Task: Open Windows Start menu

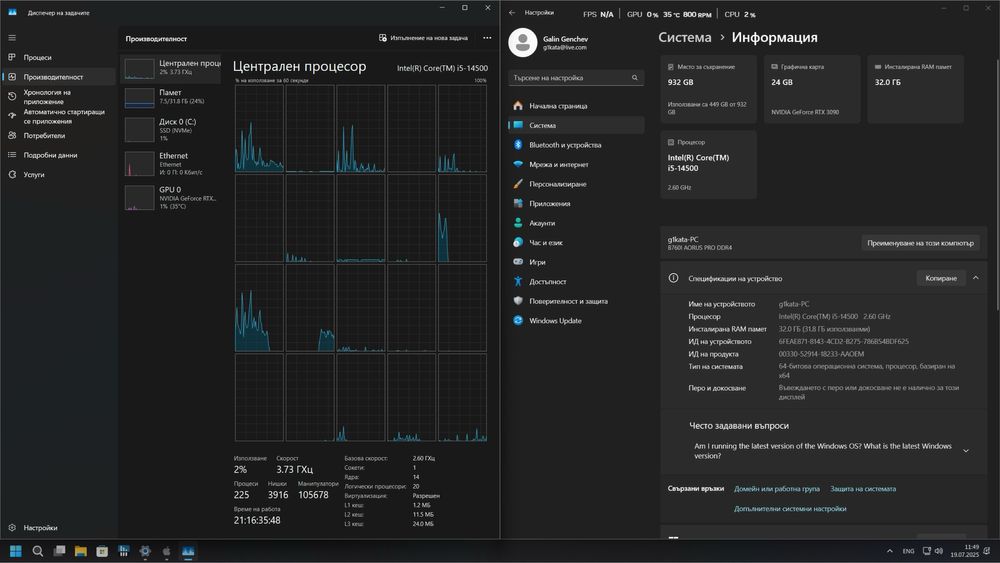Action: click(16, 551)
